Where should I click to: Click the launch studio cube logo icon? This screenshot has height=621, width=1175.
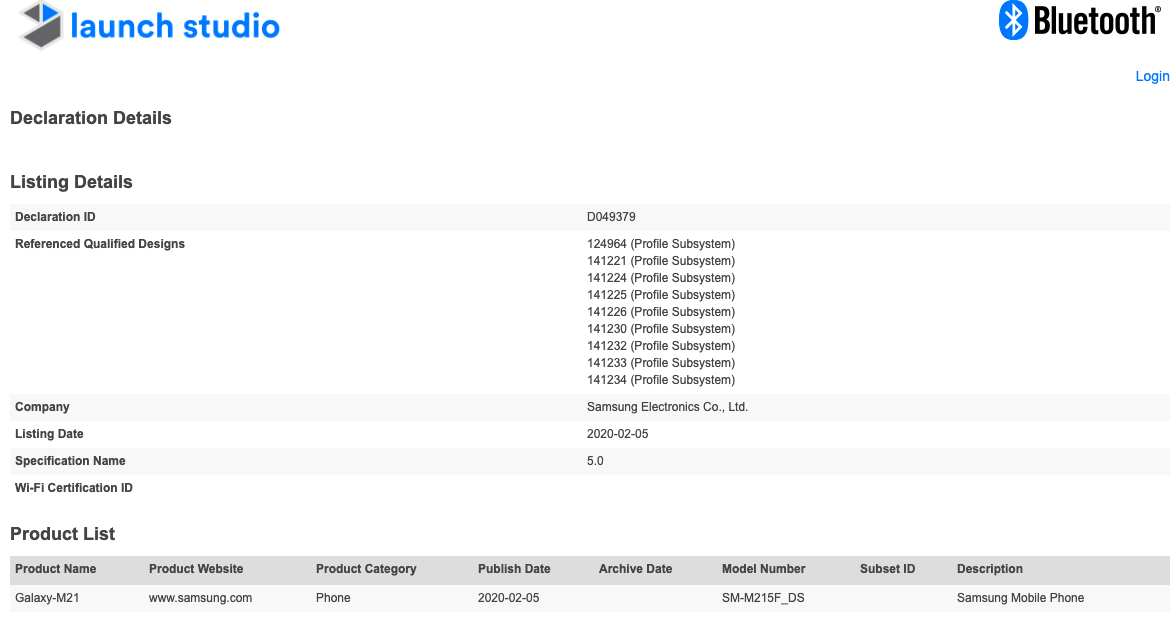pyautogui.click(x=40, y=25)
